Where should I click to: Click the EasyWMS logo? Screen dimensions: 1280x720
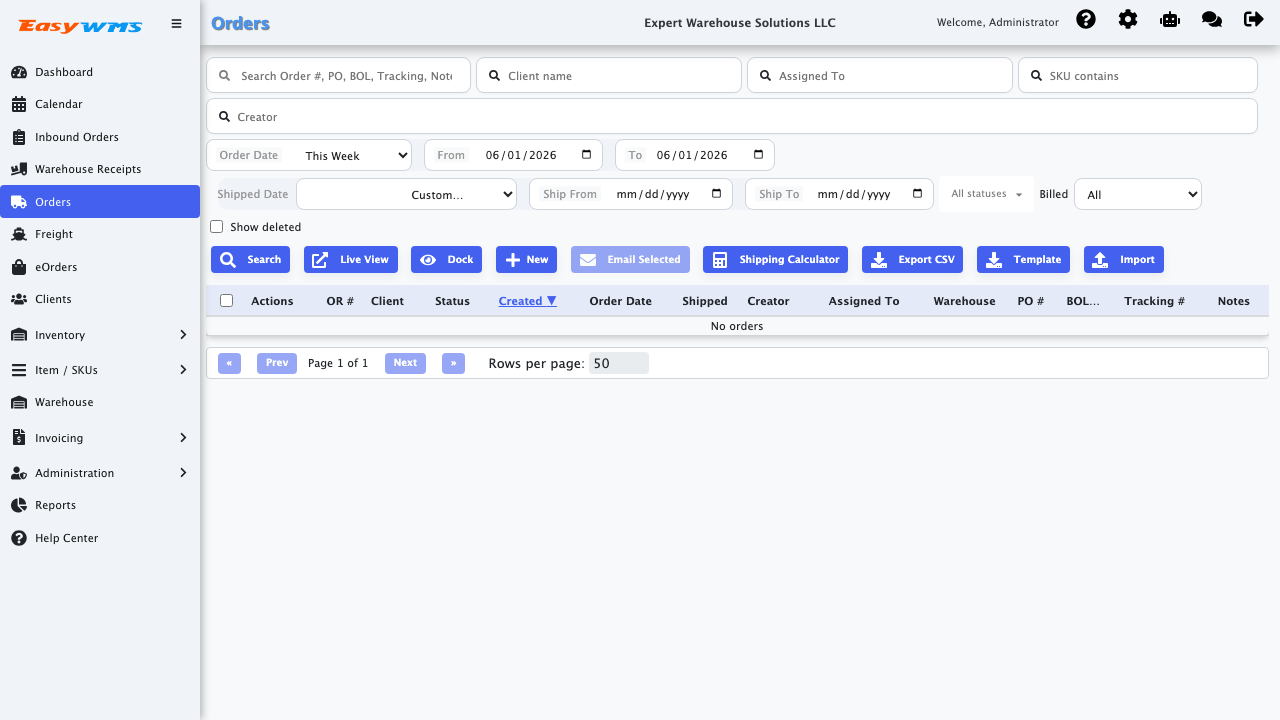[x=80, y=26]
